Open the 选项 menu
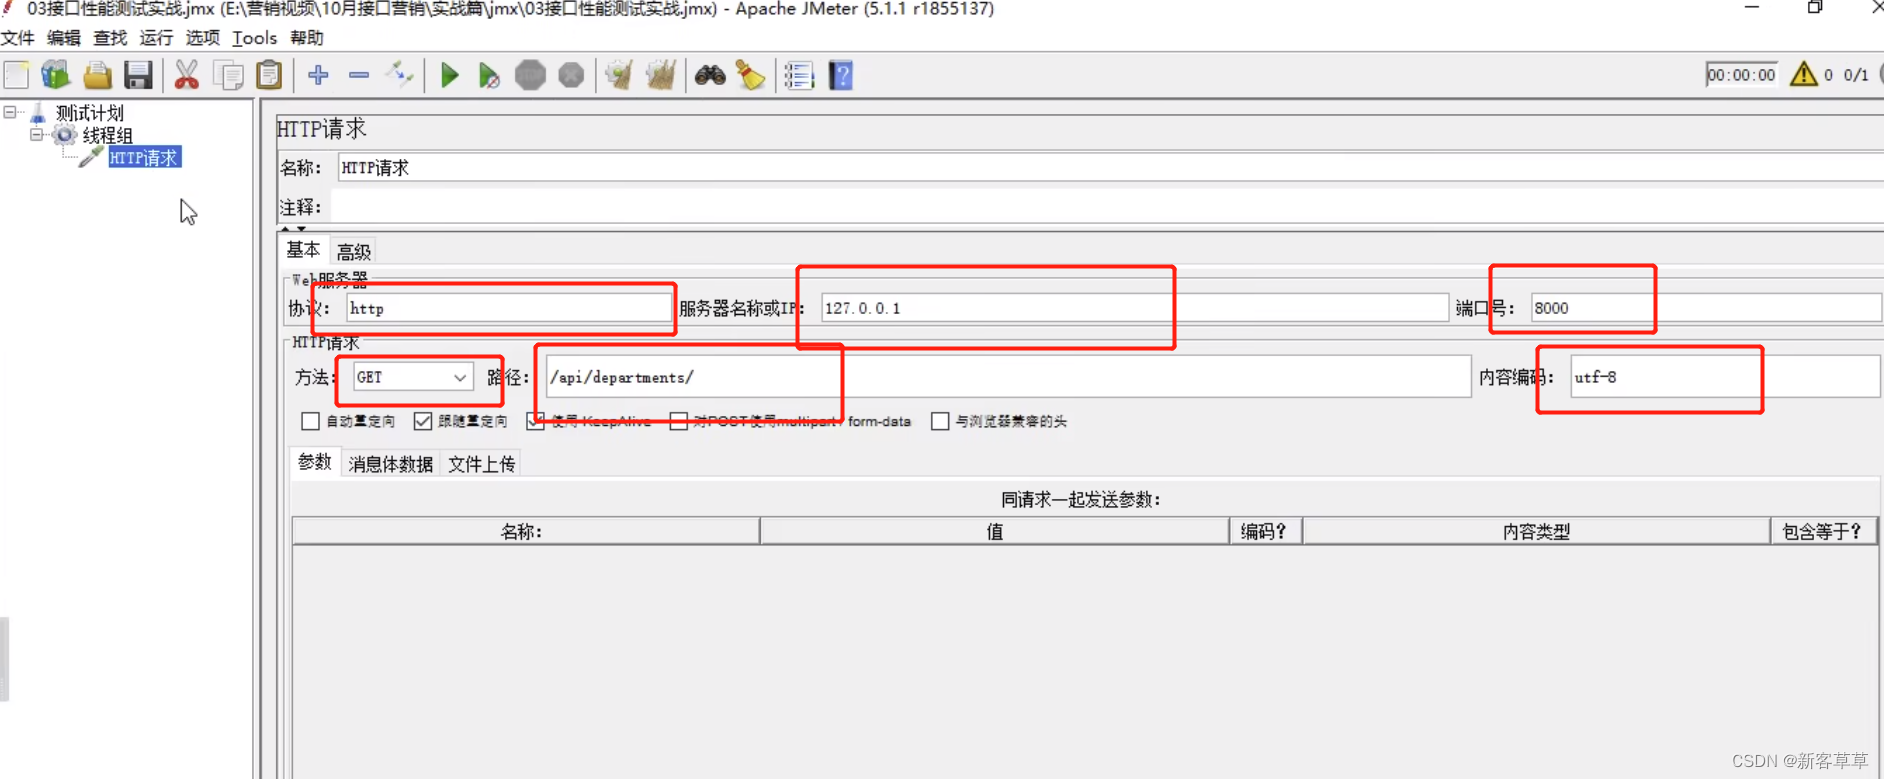Image resolution: width=1884 pixels, height=779 pixels. click(202, 38)
